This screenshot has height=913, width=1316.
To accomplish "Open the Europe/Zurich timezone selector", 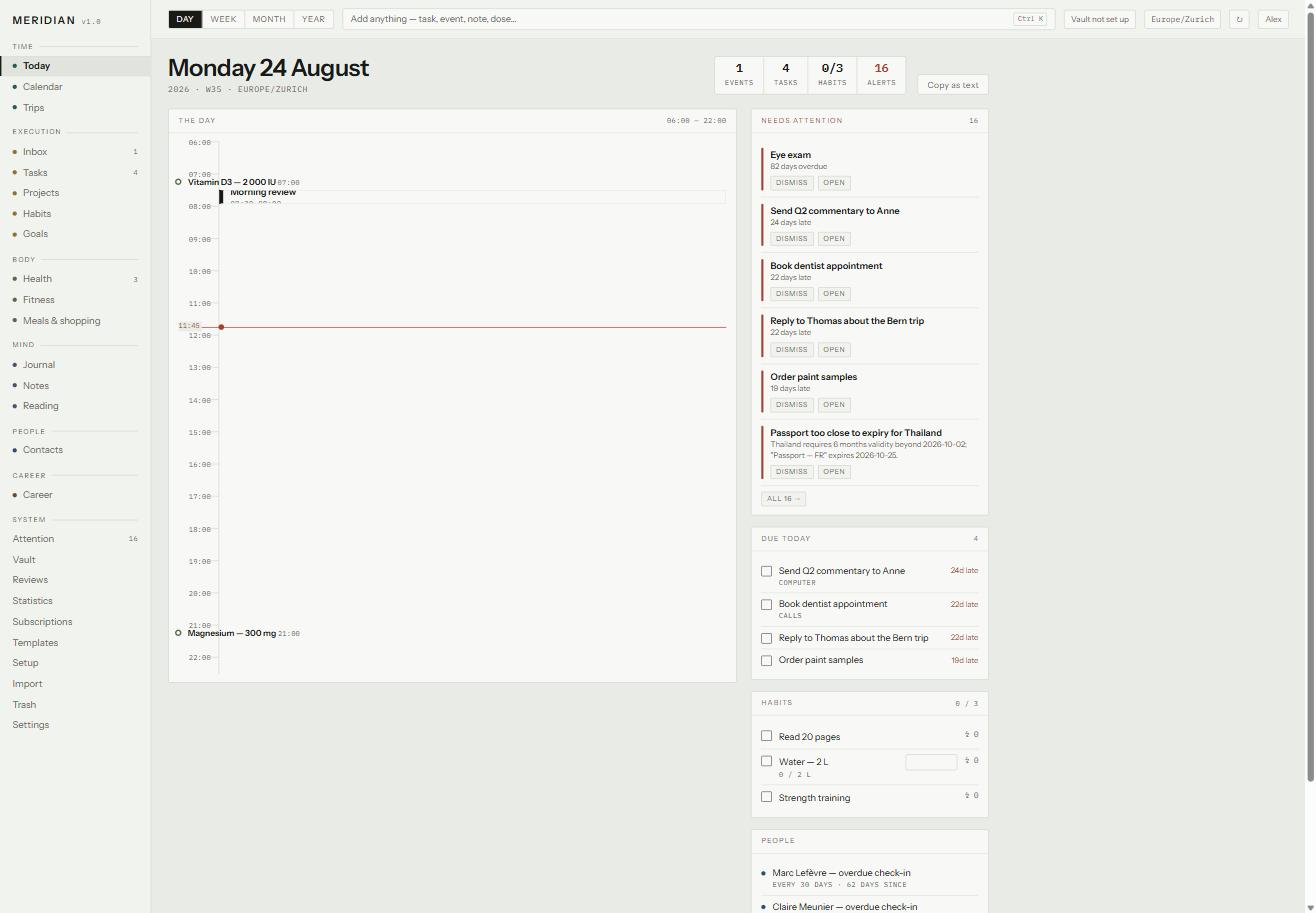I will [x=1182, y=19].
